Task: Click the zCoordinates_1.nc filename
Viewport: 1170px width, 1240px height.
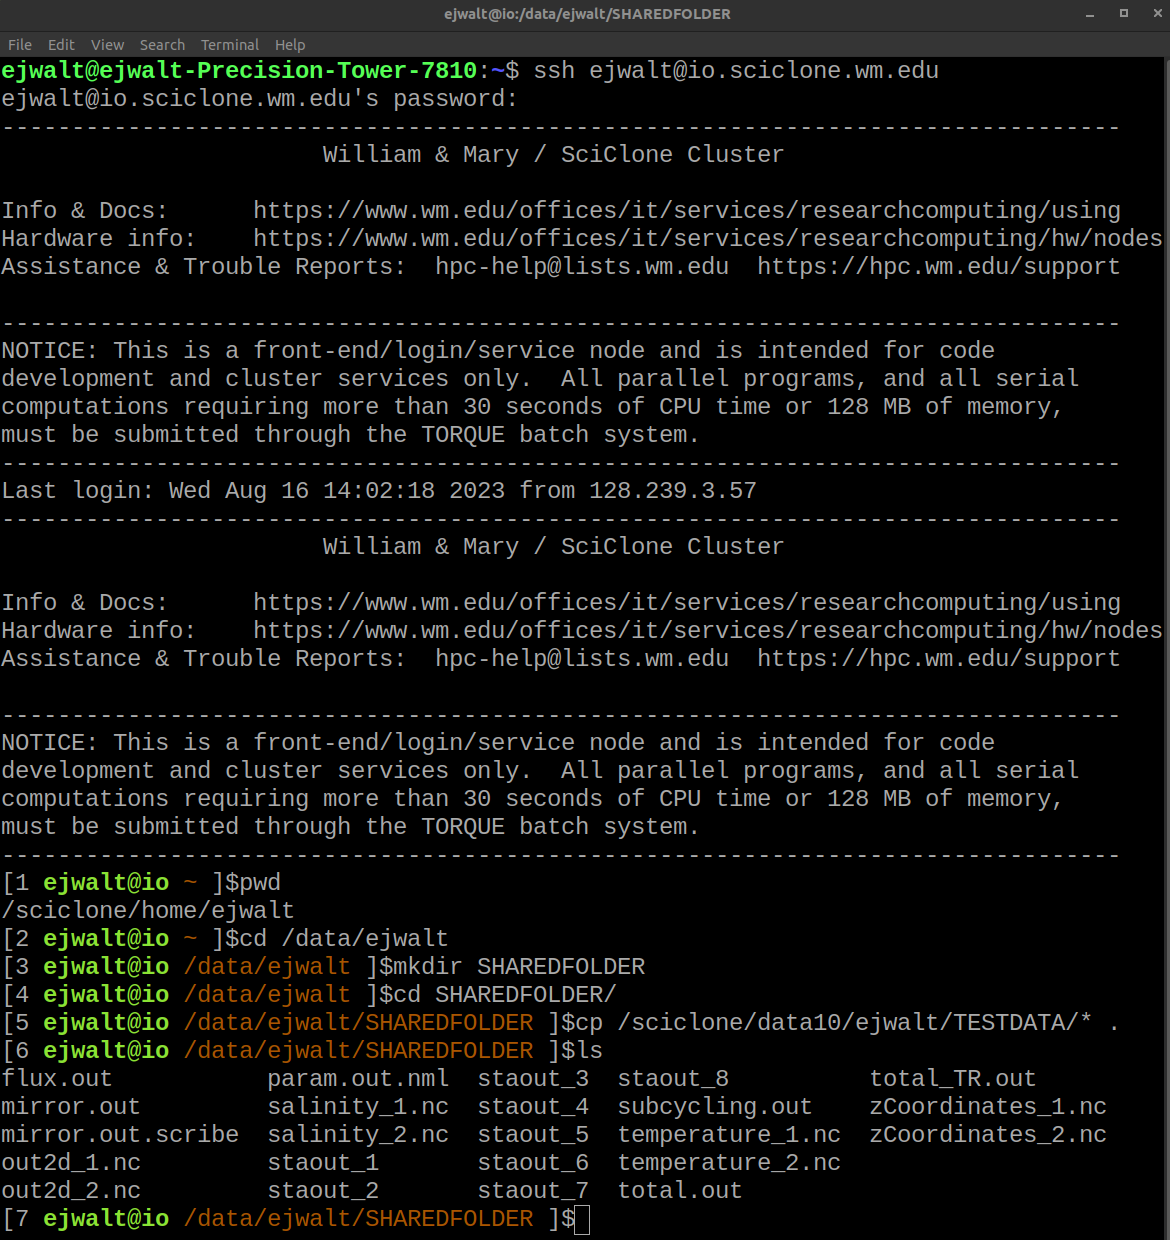Action: [x=987, y=1107]
